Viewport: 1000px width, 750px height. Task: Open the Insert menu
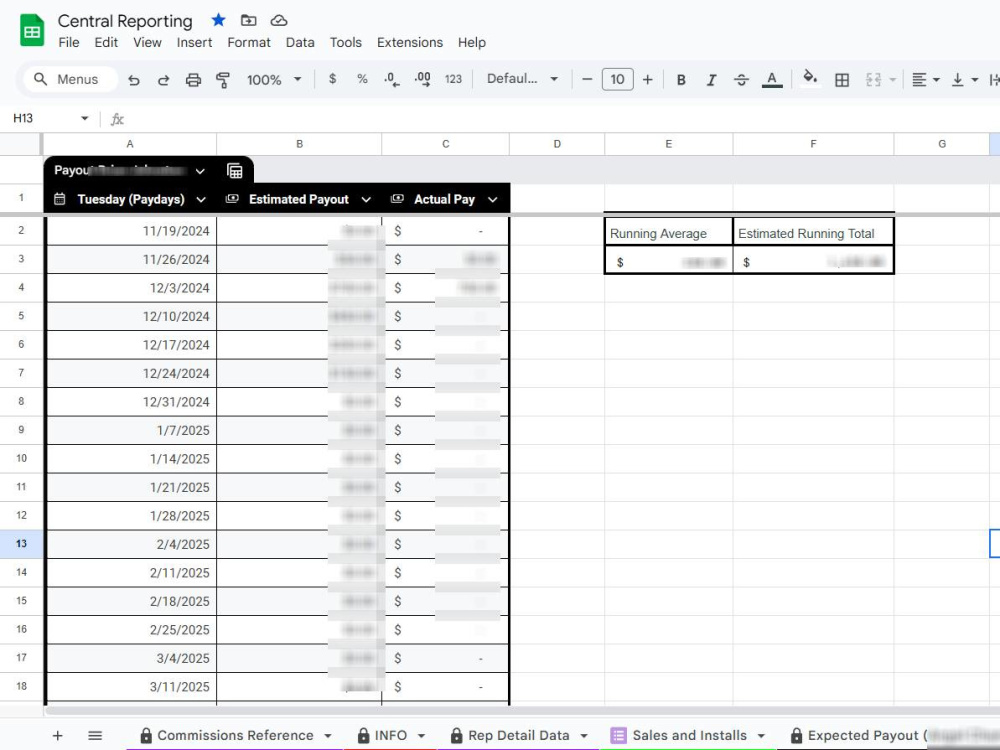[195, 43]
